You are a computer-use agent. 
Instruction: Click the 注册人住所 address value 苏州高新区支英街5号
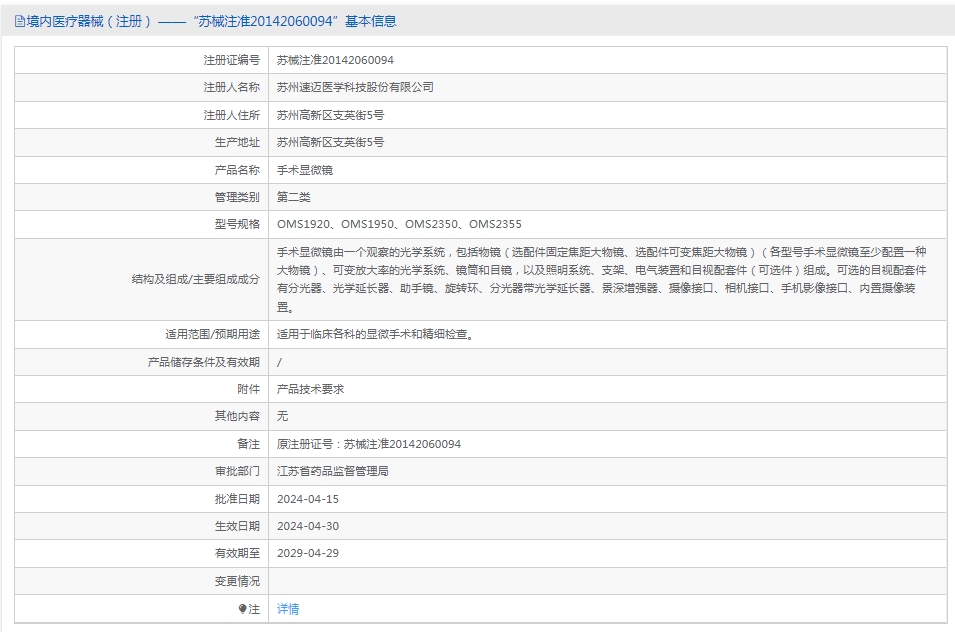tap(330, 115)
